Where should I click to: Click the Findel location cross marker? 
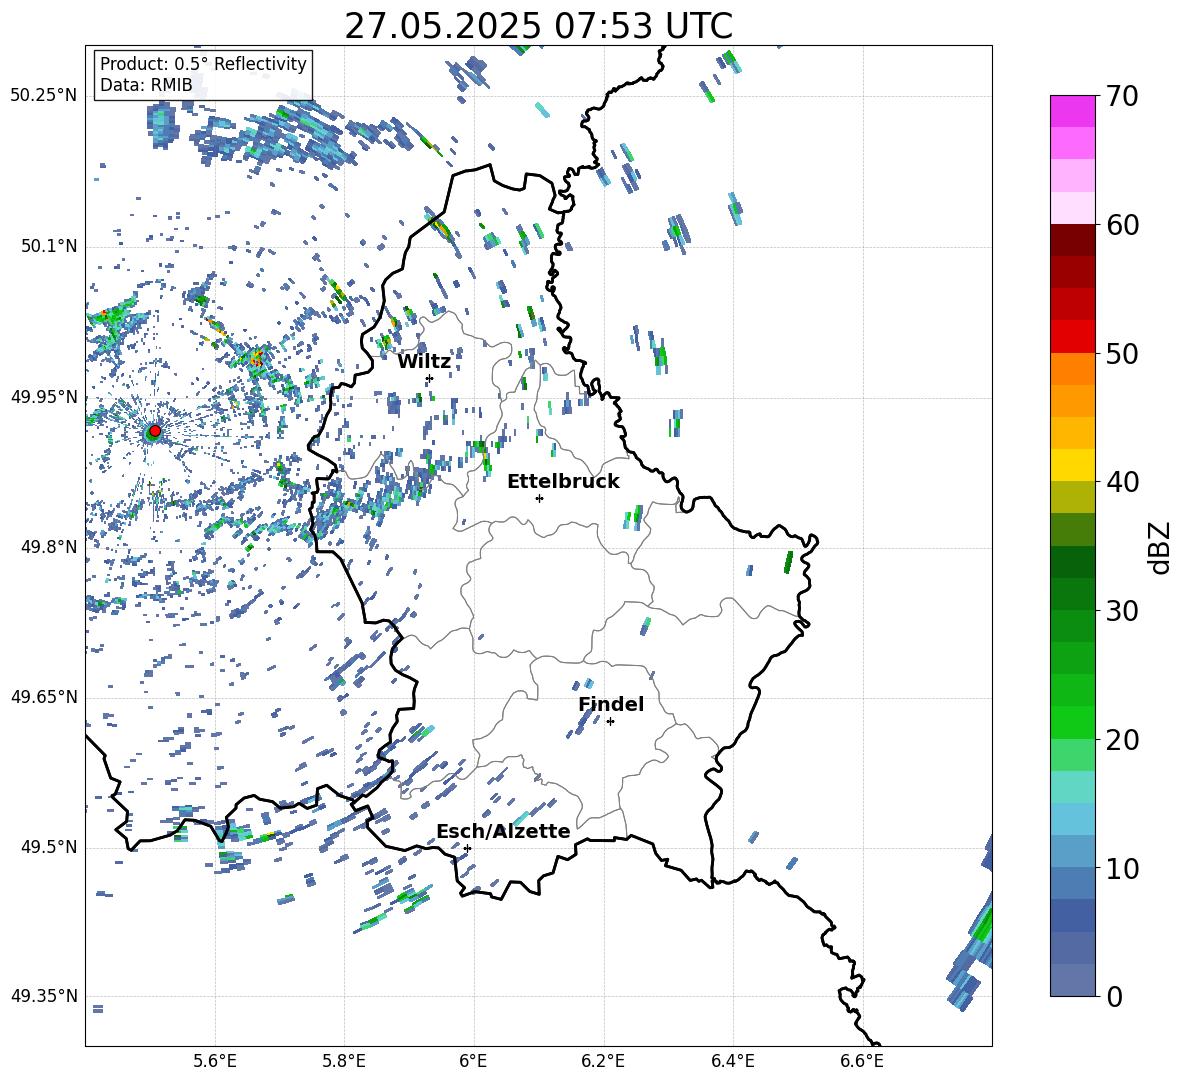[610, 722]
